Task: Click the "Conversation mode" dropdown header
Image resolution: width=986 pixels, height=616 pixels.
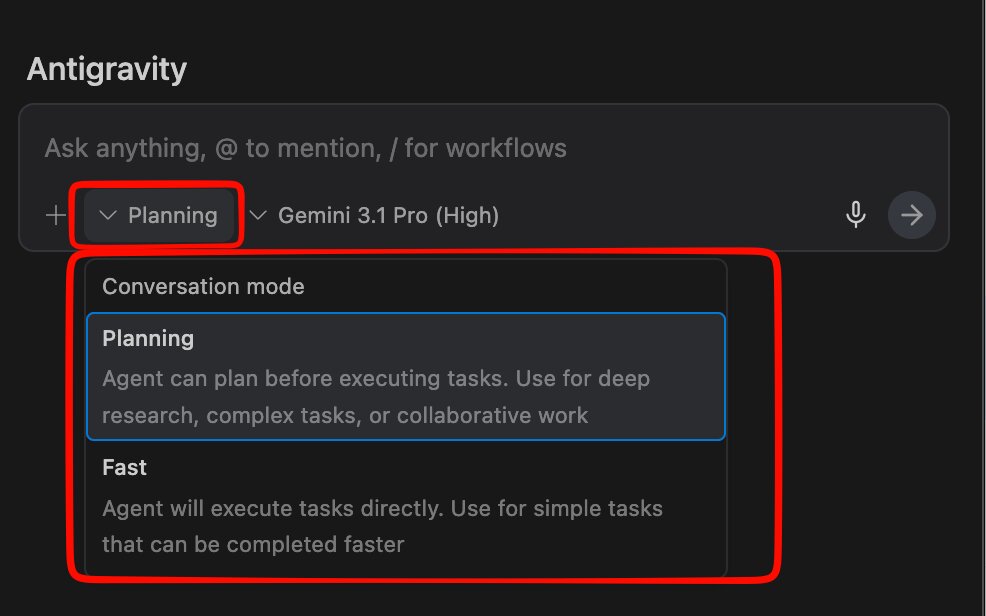Action: 203,287
